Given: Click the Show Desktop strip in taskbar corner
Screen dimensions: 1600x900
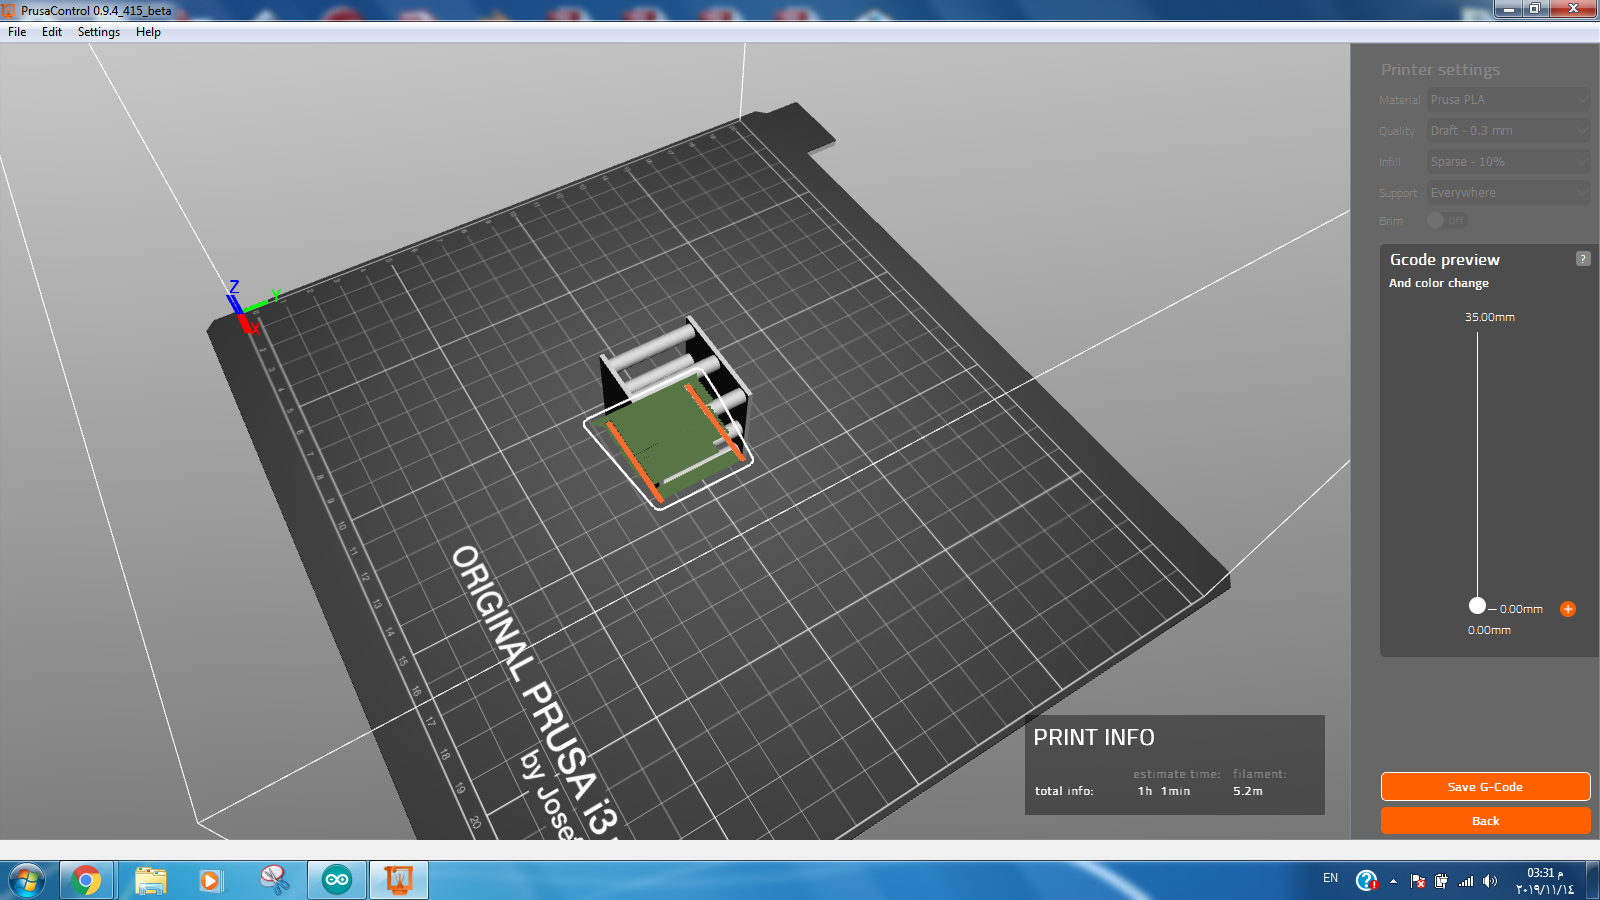Looking at the screenshot, I should tap(1593, 881).
